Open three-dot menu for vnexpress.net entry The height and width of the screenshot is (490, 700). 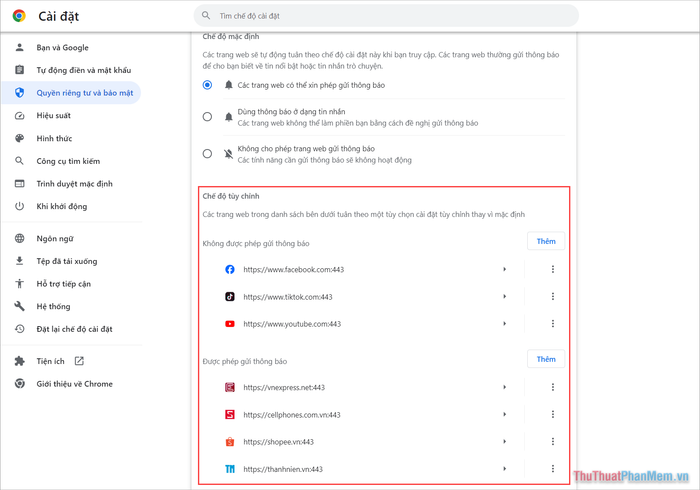click(x=553, y=387)
